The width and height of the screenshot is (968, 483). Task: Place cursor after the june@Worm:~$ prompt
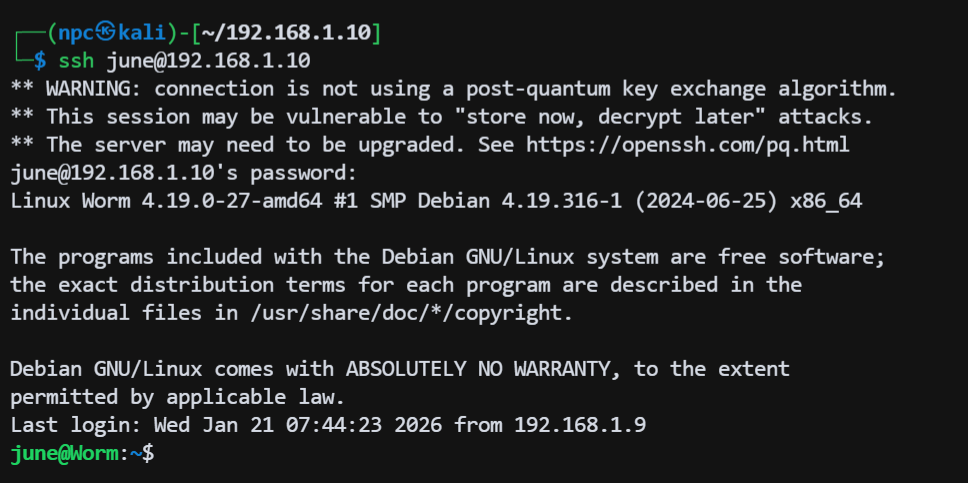click(x=162, y=453)
